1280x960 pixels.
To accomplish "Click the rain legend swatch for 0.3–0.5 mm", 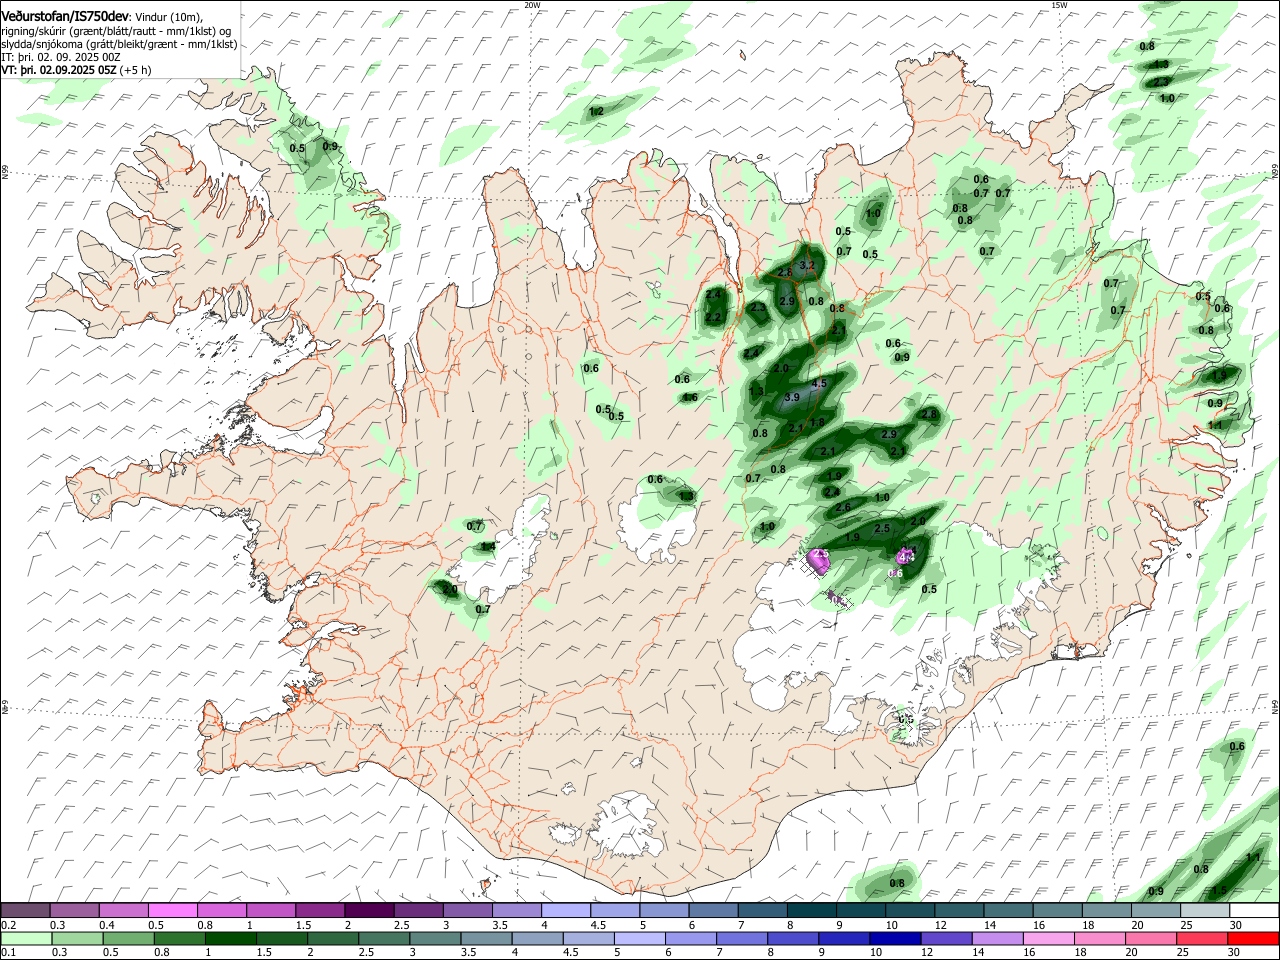I will 77,938.
